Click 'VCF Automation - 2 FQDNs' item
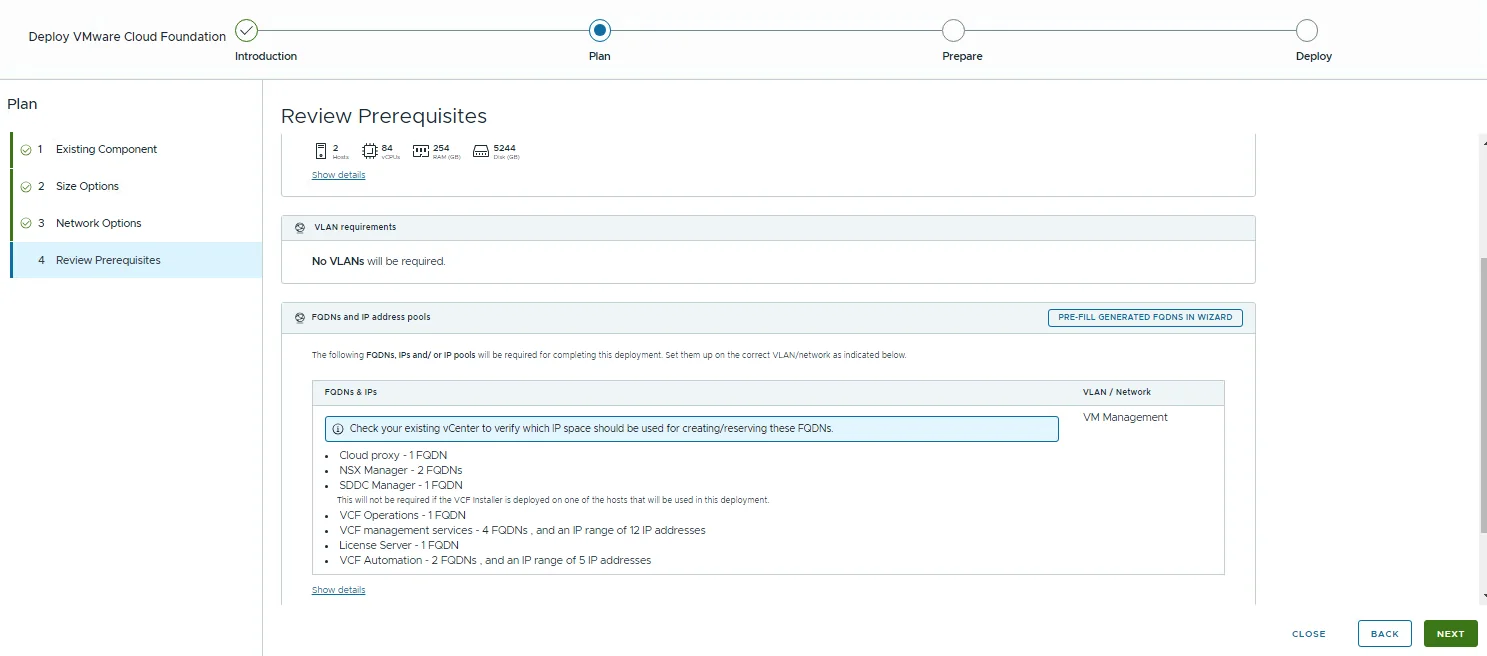Viewport: 1487px width, 656px height. coord(495,560)
